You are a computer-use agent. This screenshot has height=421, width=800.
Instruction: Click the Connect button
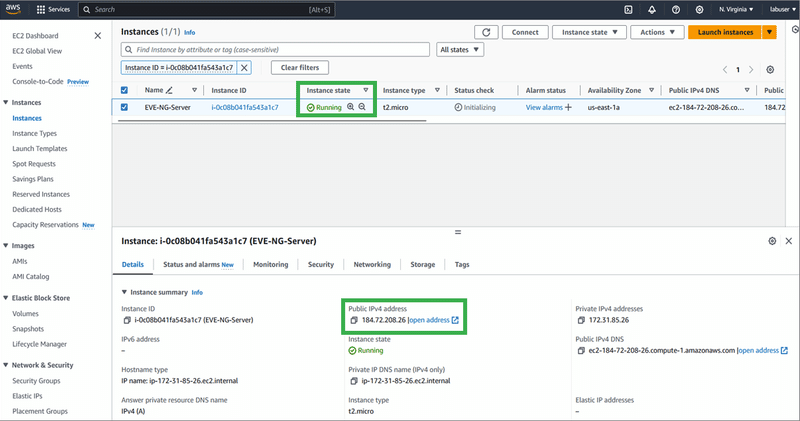pos(525,32)
